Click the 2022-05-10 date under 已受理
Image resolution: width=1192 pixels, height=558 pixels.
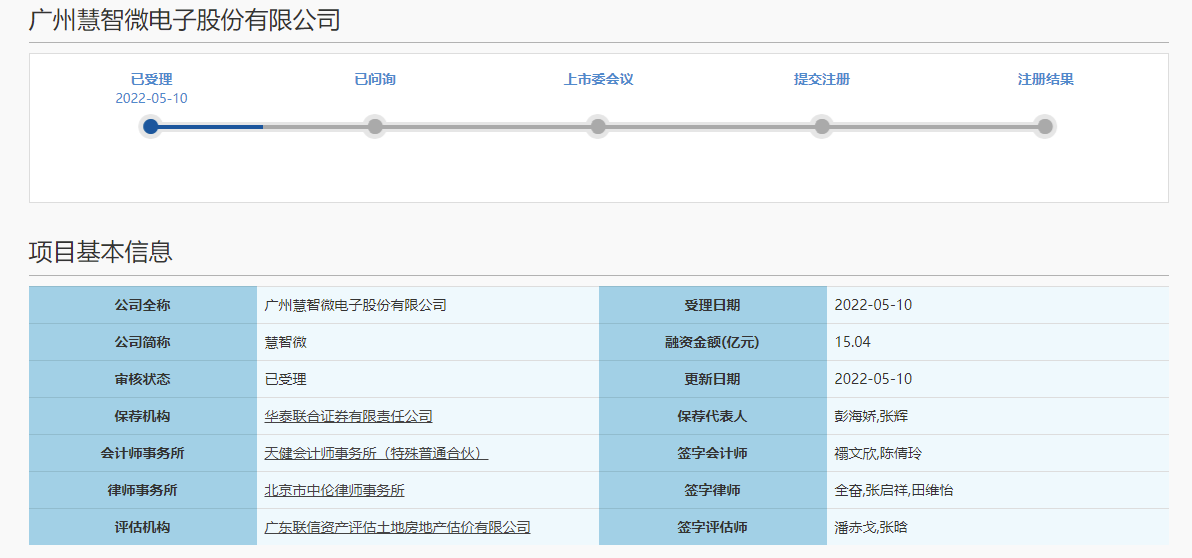[151, 98]
